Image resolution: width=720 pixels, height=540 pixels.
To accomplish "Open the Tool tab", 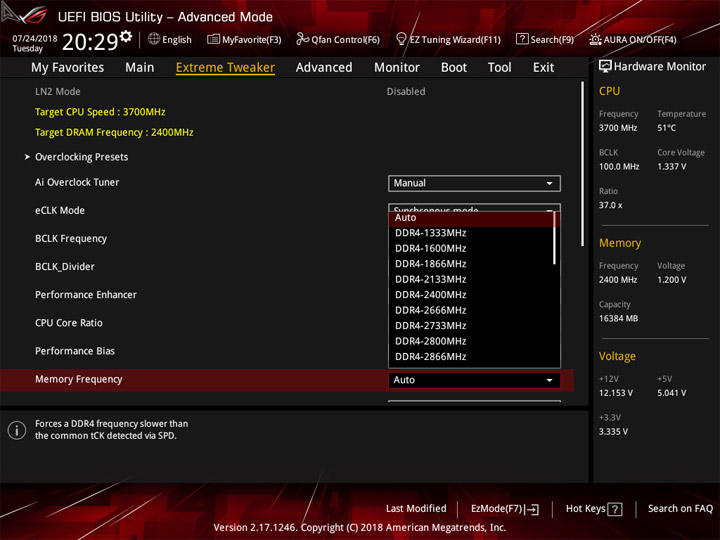I will coord(499,68).
